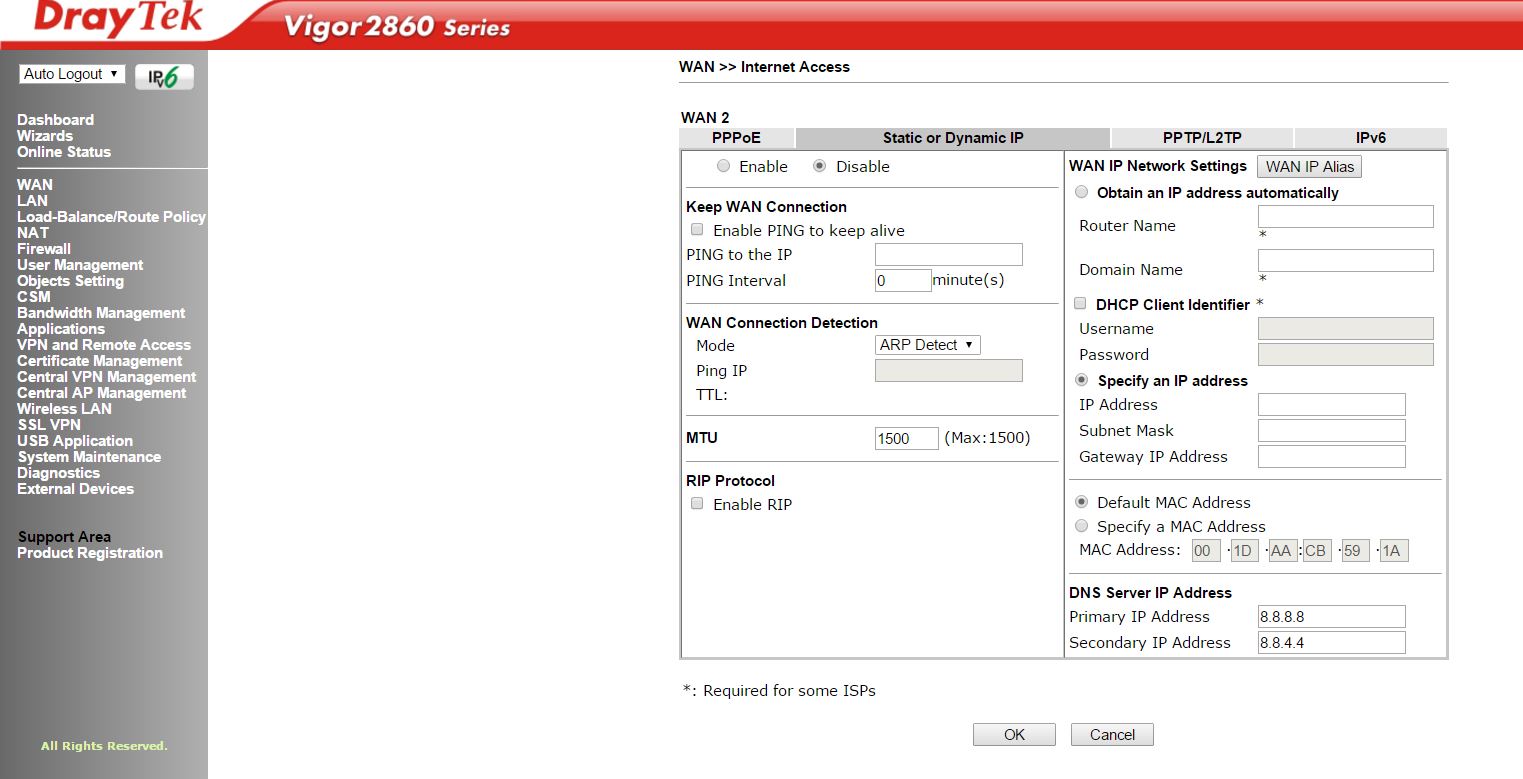Image resolution: width=1523 pixels, height=779 pixels.
Task: Click the Cancel button
Action: [x=1112, y=735]
